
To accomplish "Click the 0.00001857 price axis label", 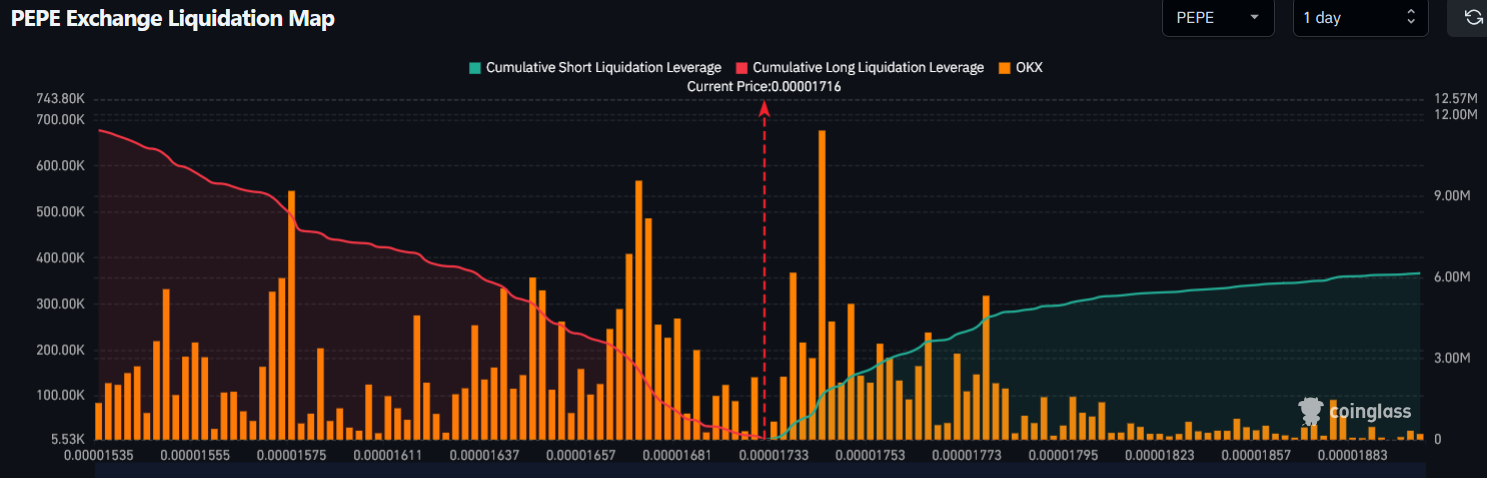I will (x=1258, y=455).
